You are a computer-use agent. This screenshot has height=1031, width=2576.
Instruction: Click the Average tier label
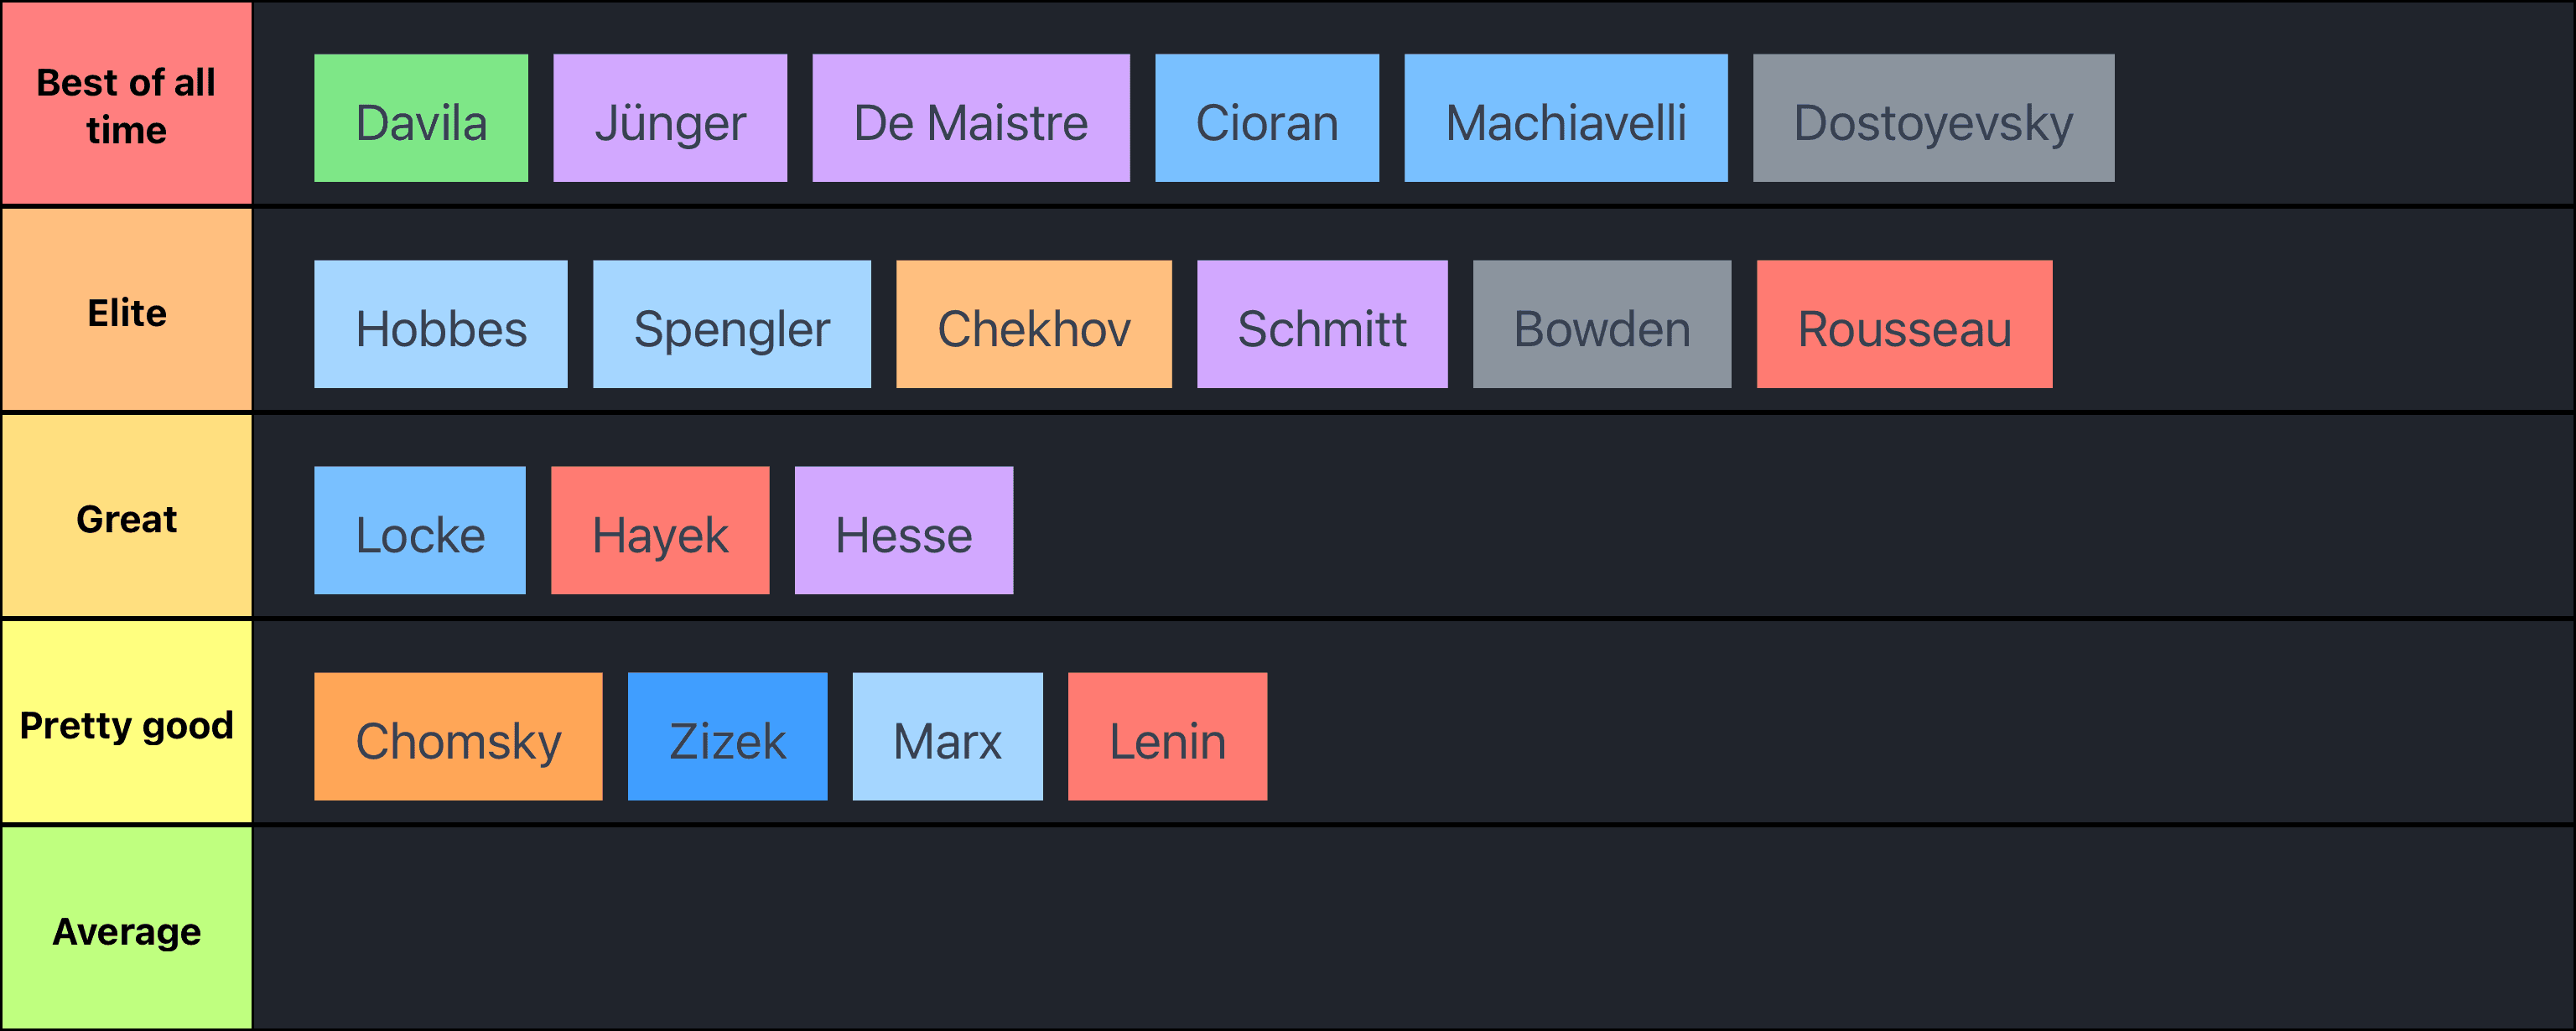coord(127,930)
